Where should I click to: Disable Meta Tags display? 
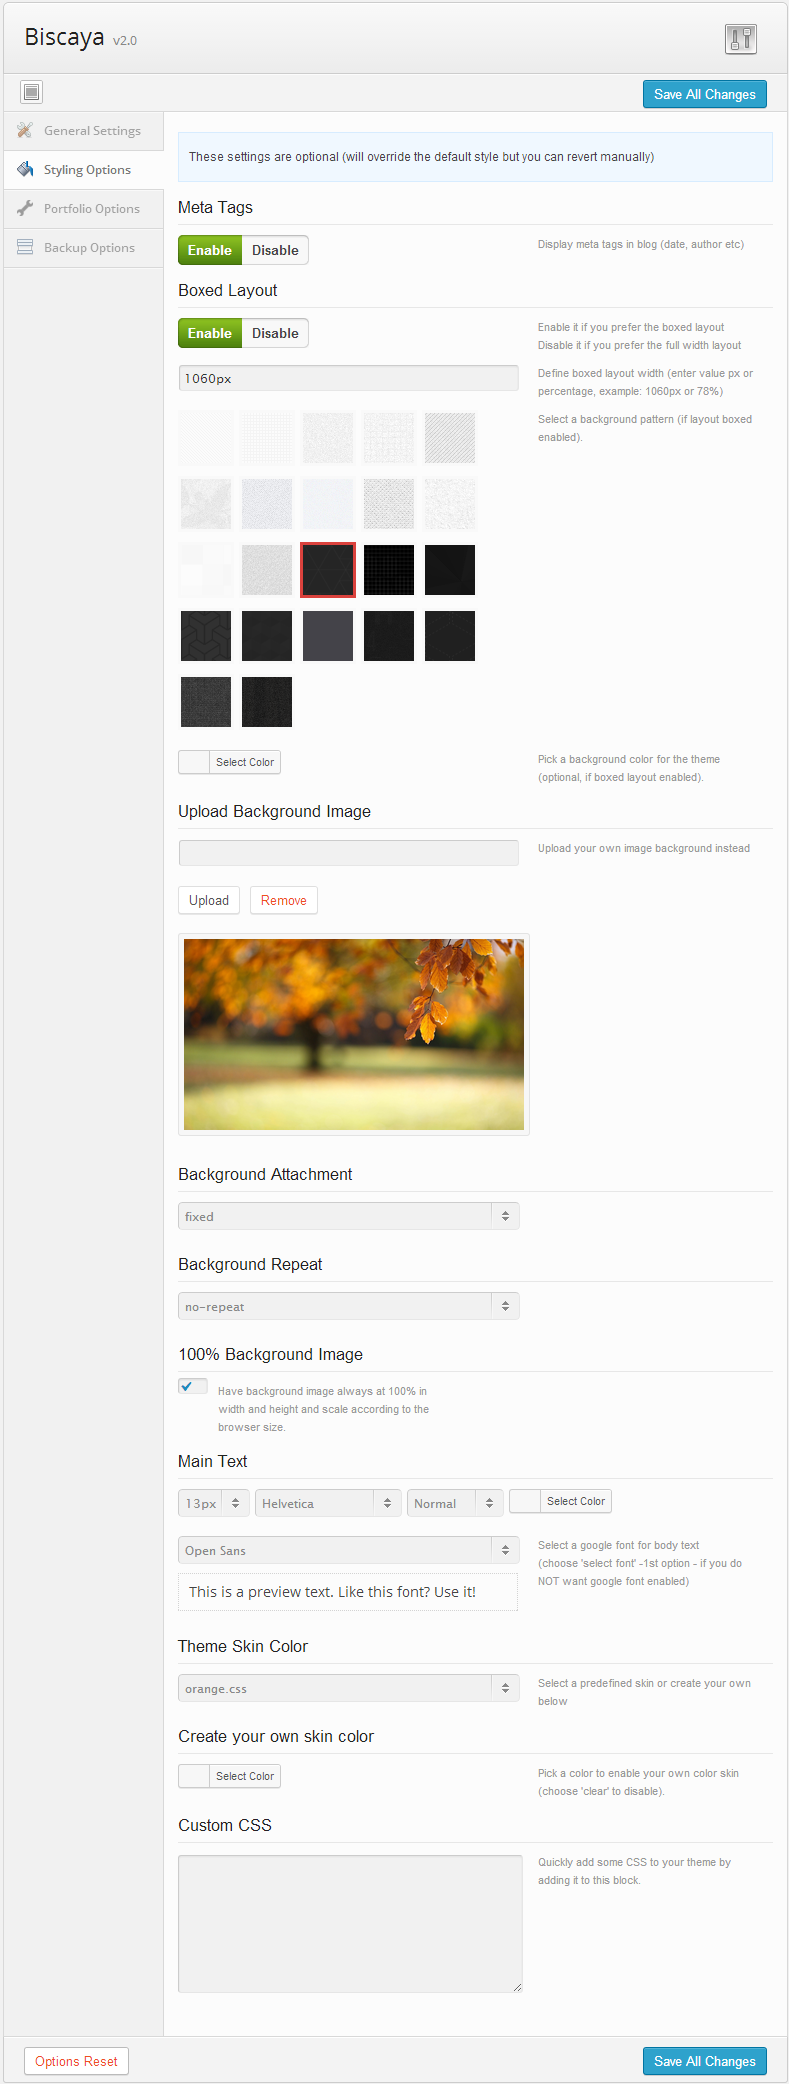tap(275, 250)
